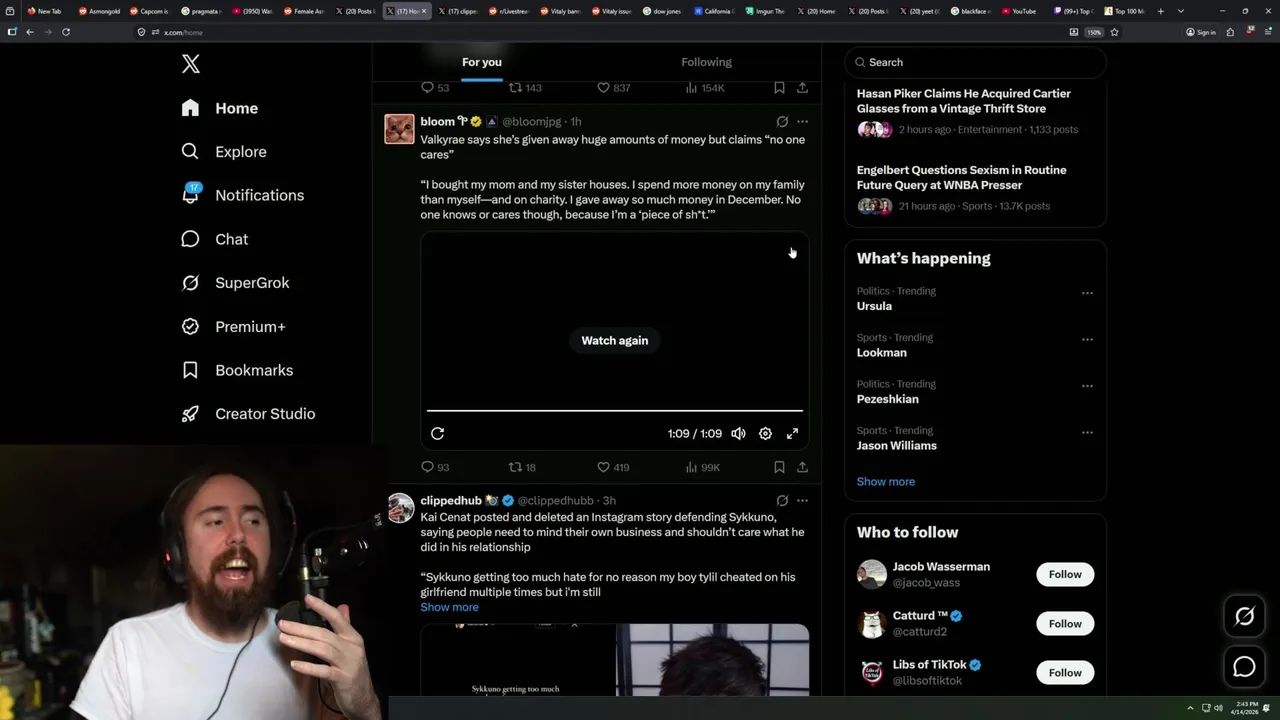Click the replay icon on video
This screenshot has width=1280, height=720.
click(437, 433)
